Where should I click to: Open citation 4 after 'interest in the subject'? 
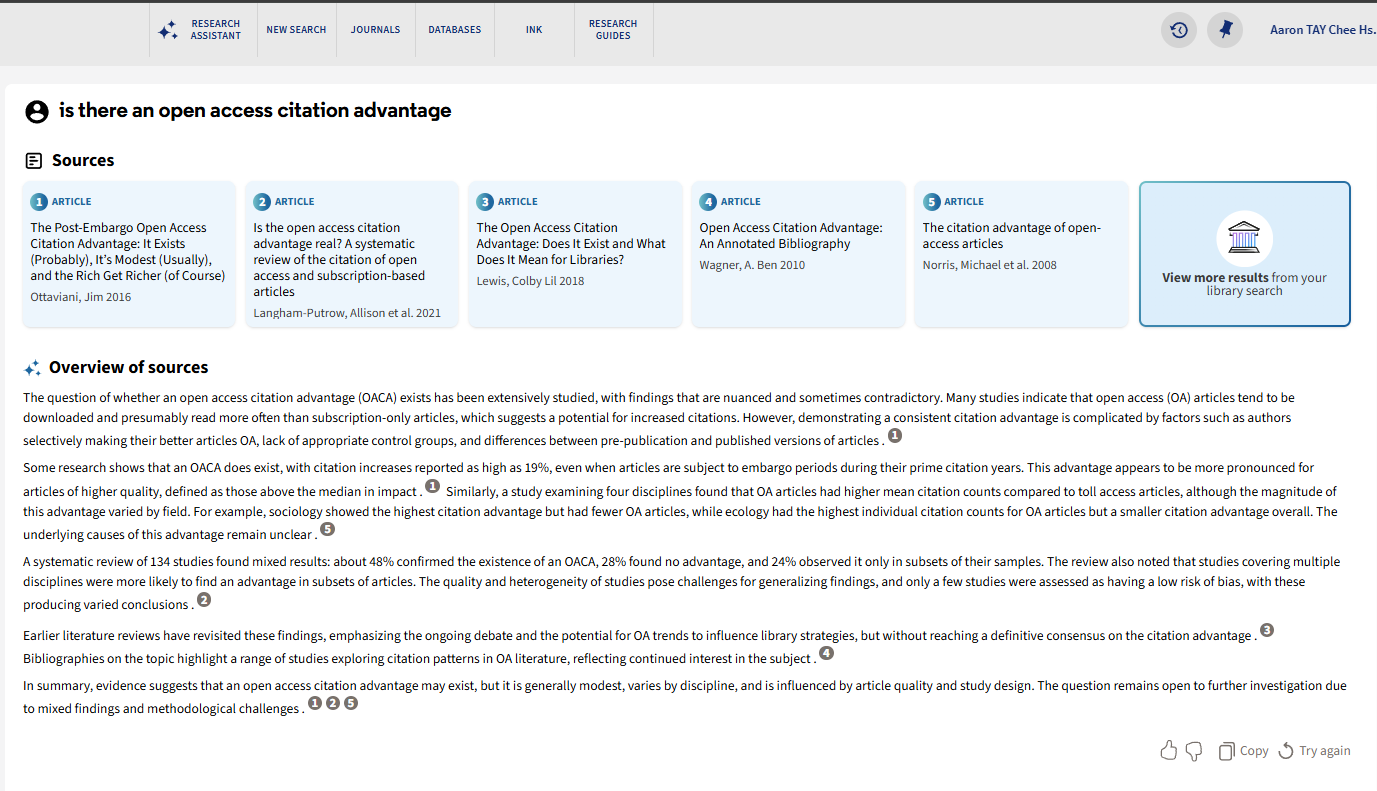826,654
